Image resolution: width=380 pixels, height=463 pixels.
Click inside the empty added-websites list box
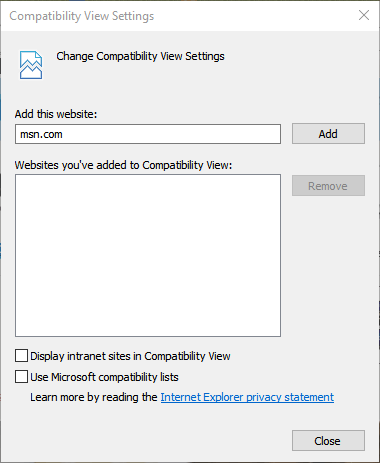click(148, 255)
